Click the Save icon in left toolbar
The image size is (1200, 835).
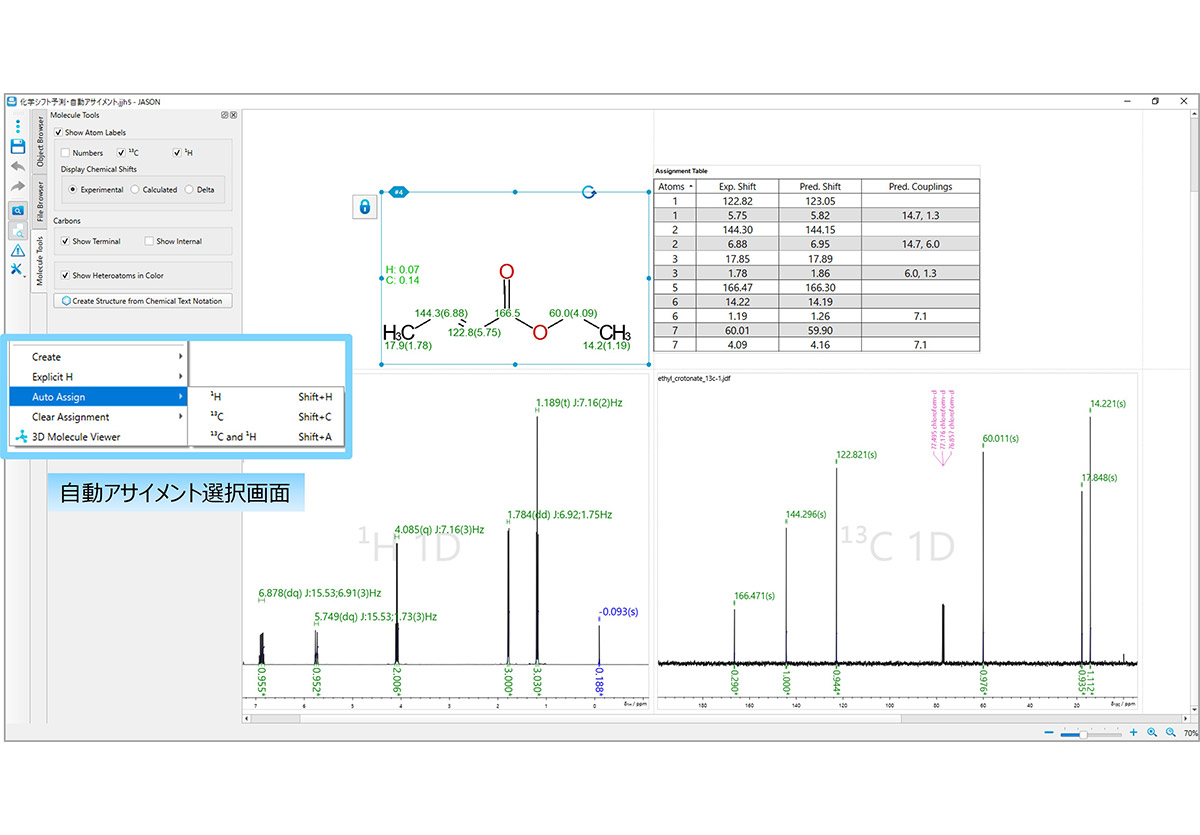click(x=17, y=146)
